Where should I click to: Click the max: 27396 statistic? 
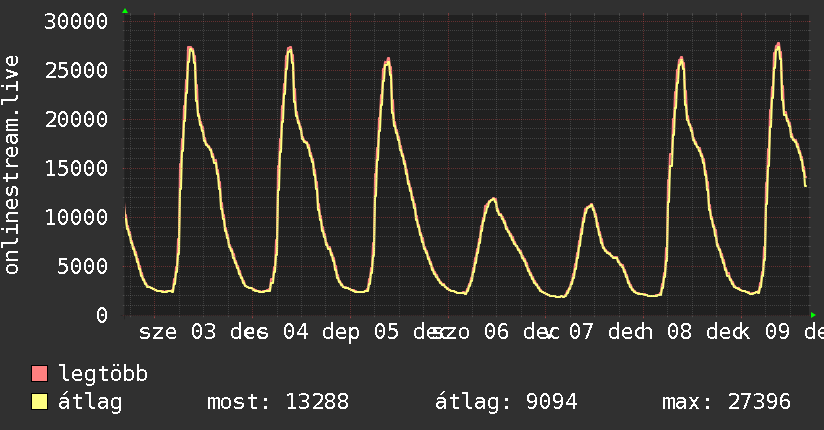coord(726,402)
